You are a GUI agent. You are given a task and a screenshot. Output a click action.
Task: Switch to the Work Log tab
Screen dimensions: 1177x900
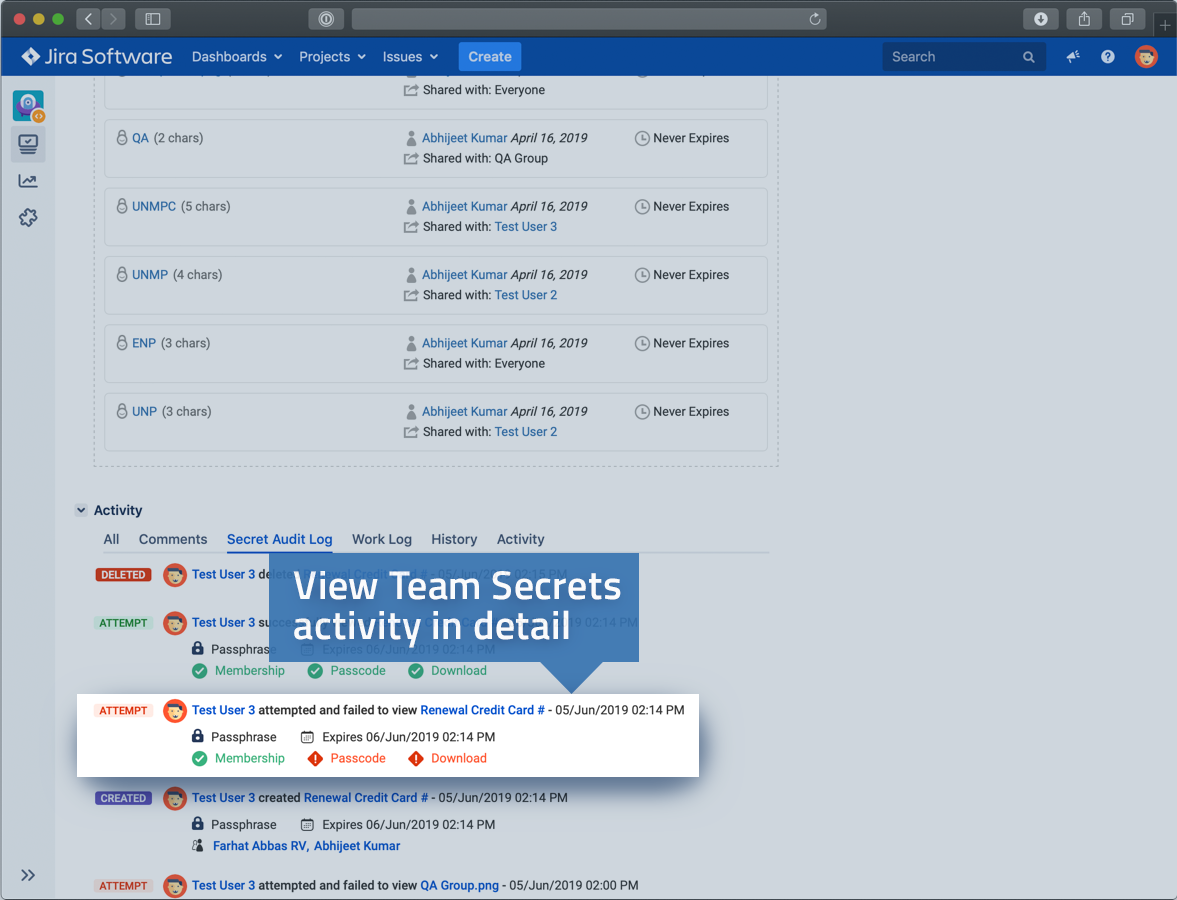click(x=381, y=539)
